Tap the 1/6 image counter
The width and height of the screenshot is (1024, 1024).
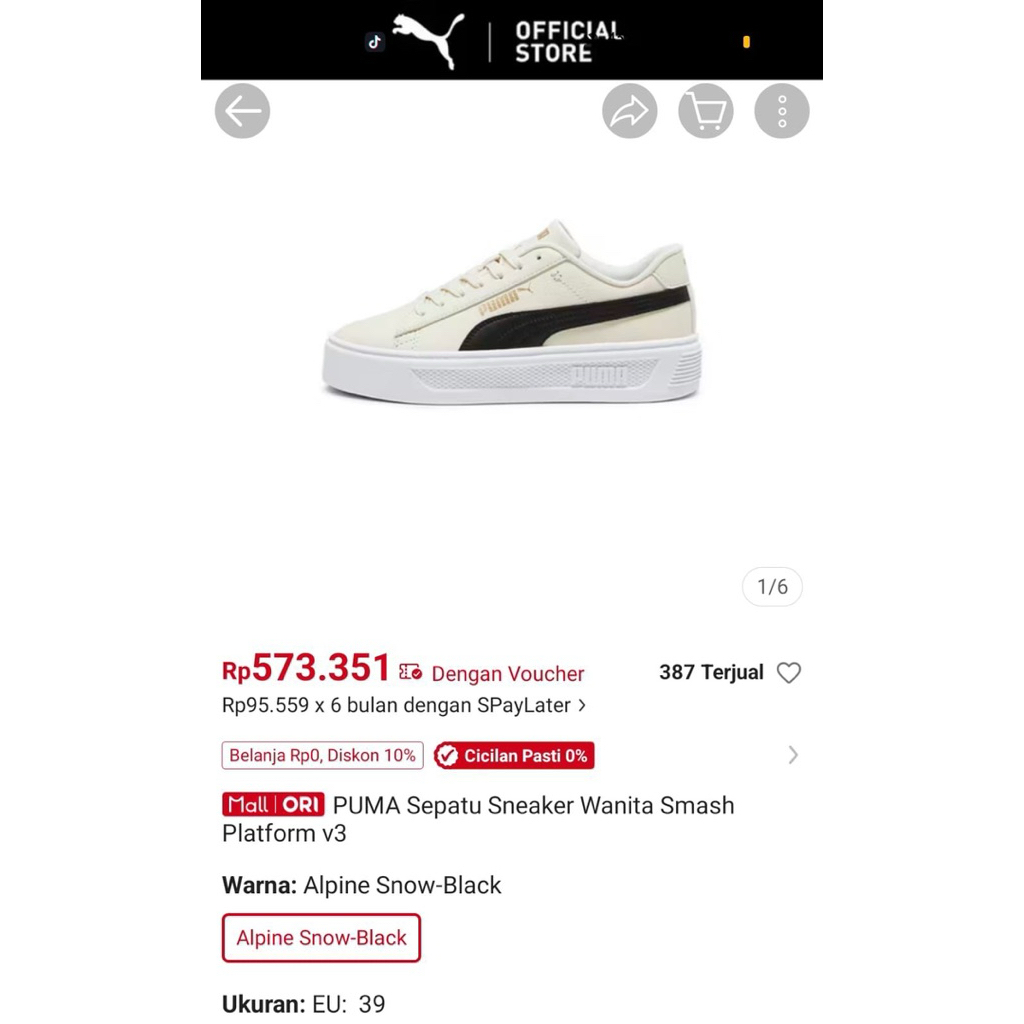pos(773,586)
